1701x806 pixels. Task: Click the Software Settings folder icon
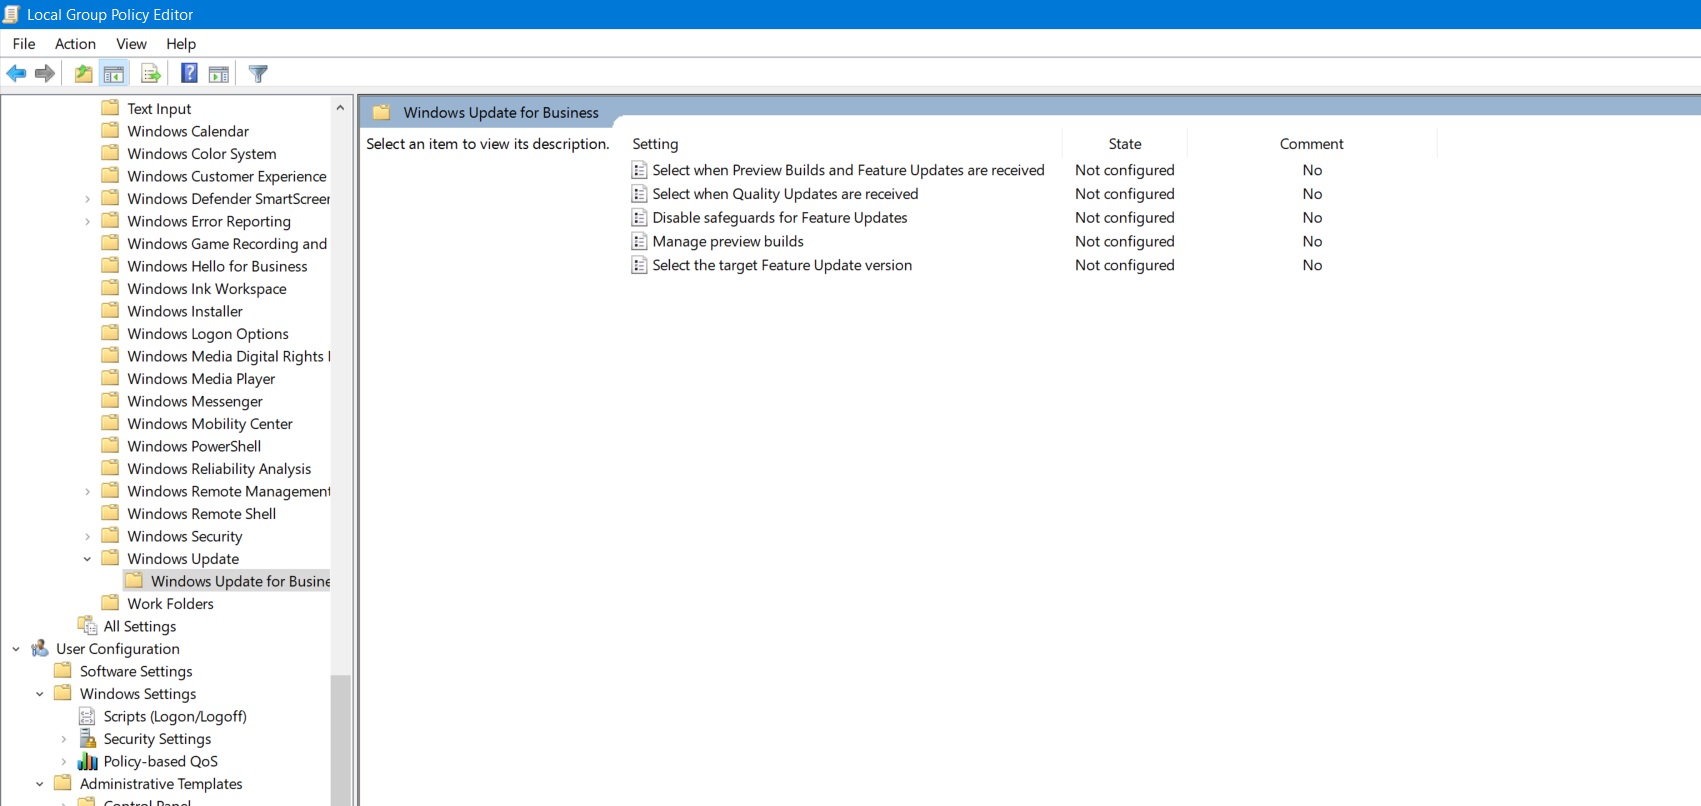[x=63, y=671]
